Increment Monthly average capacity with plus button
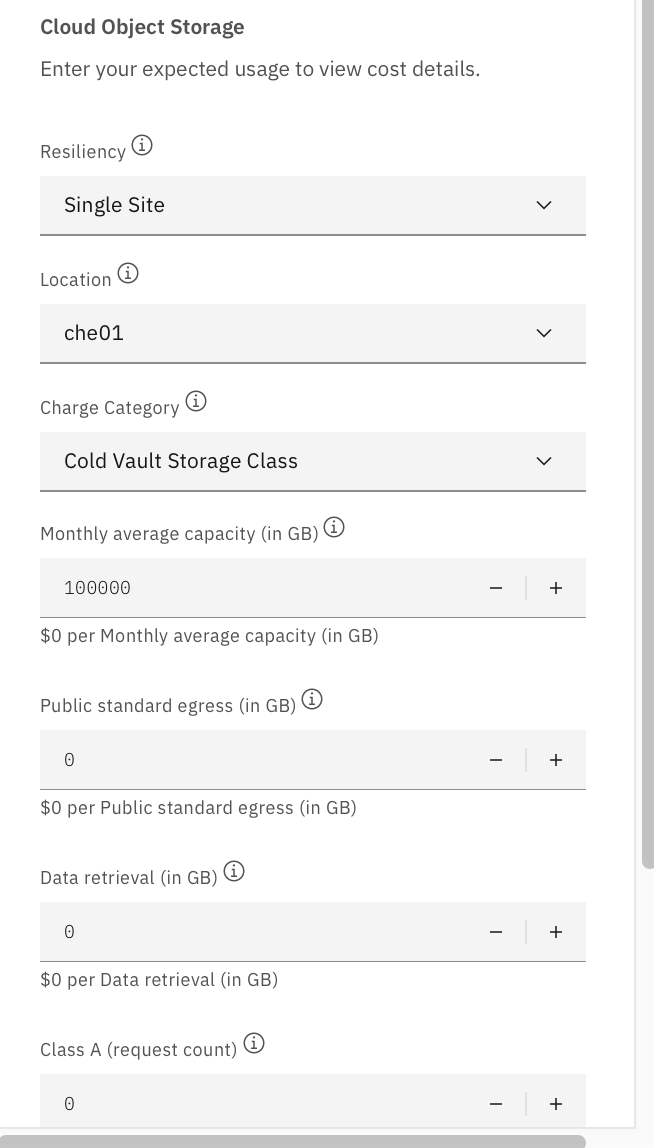 coord(555,588)
